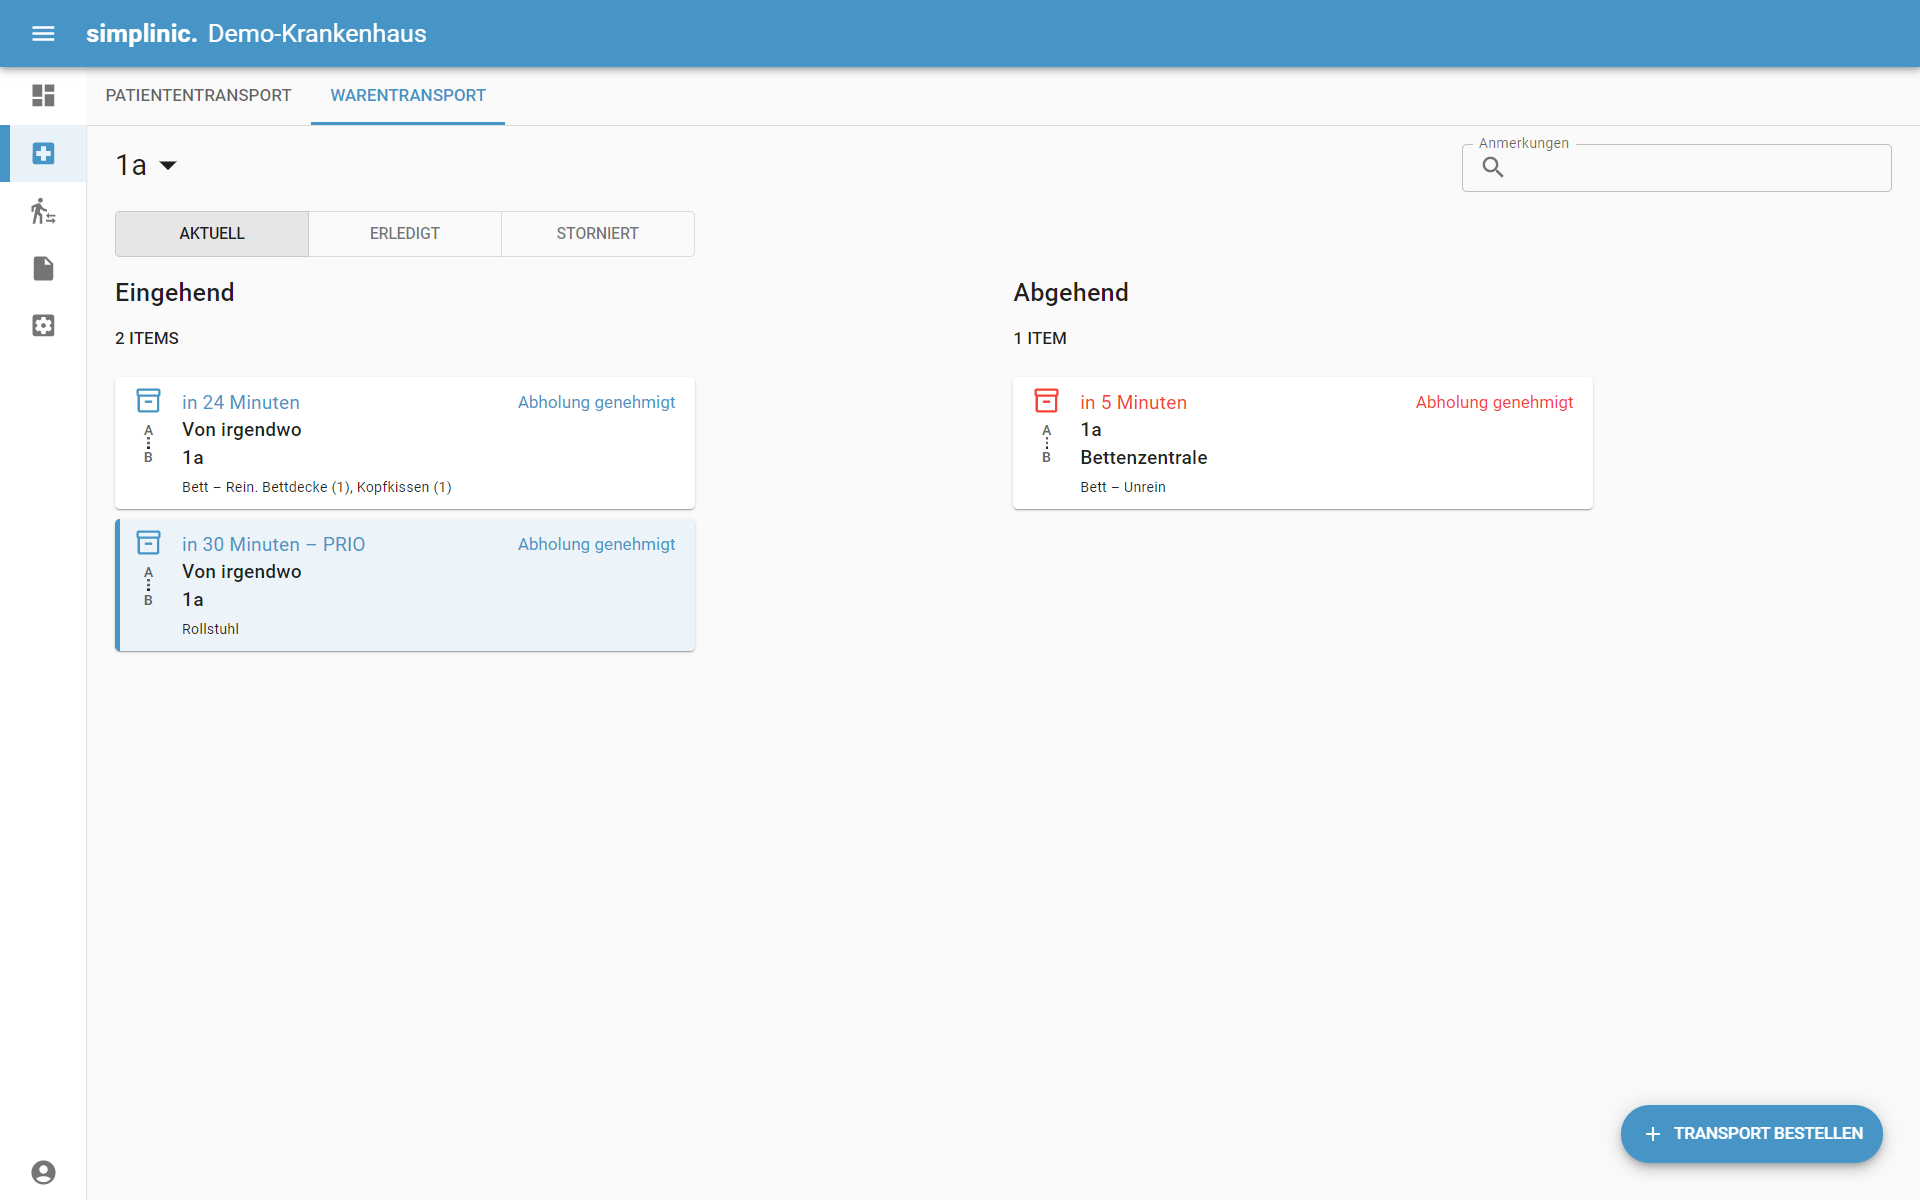Screen dimensions: 1920x1200
Task: Select the medical cross sidebar icon
Action: [x=43, y=153]
